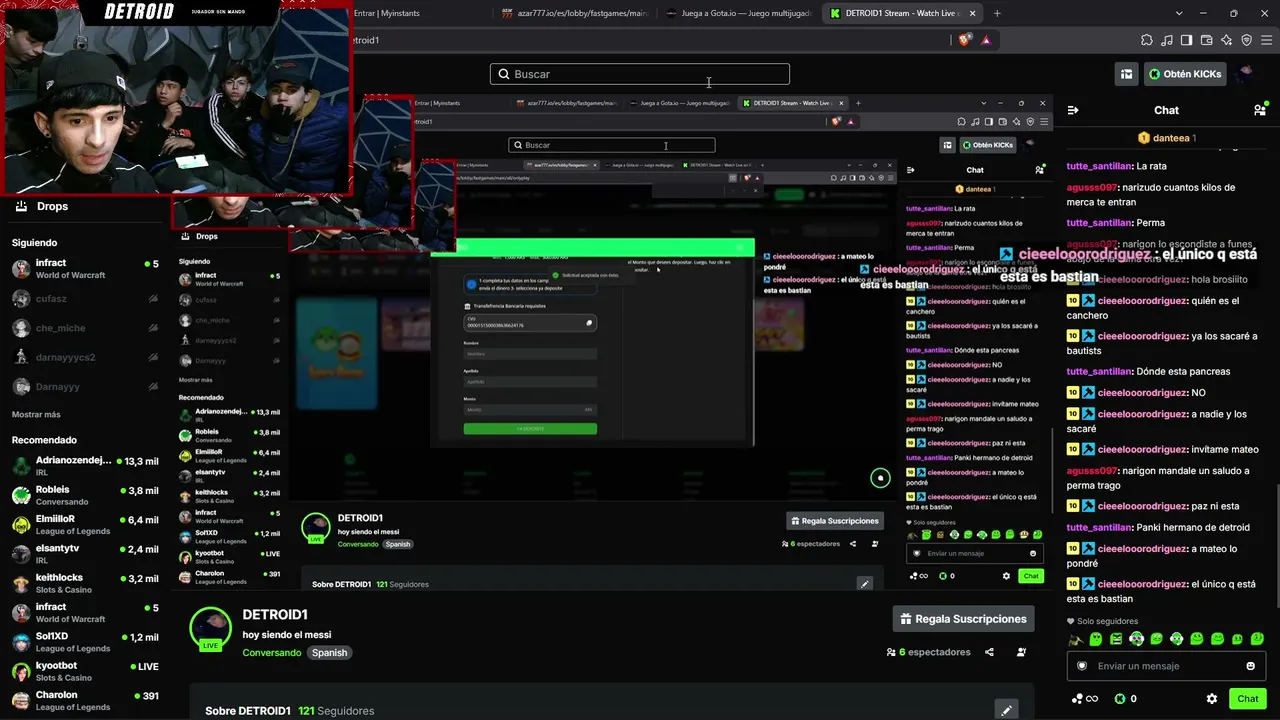Open darnayyycs2 channel in followed list

(x=85, y=357)
